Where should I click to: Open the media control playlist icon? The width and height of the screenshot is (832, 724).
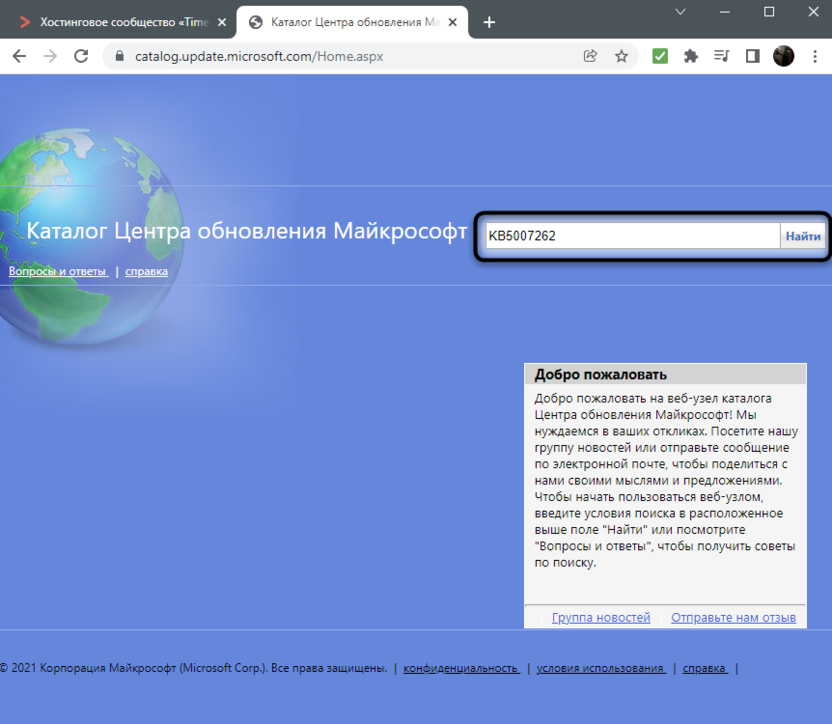pos(721,57)
